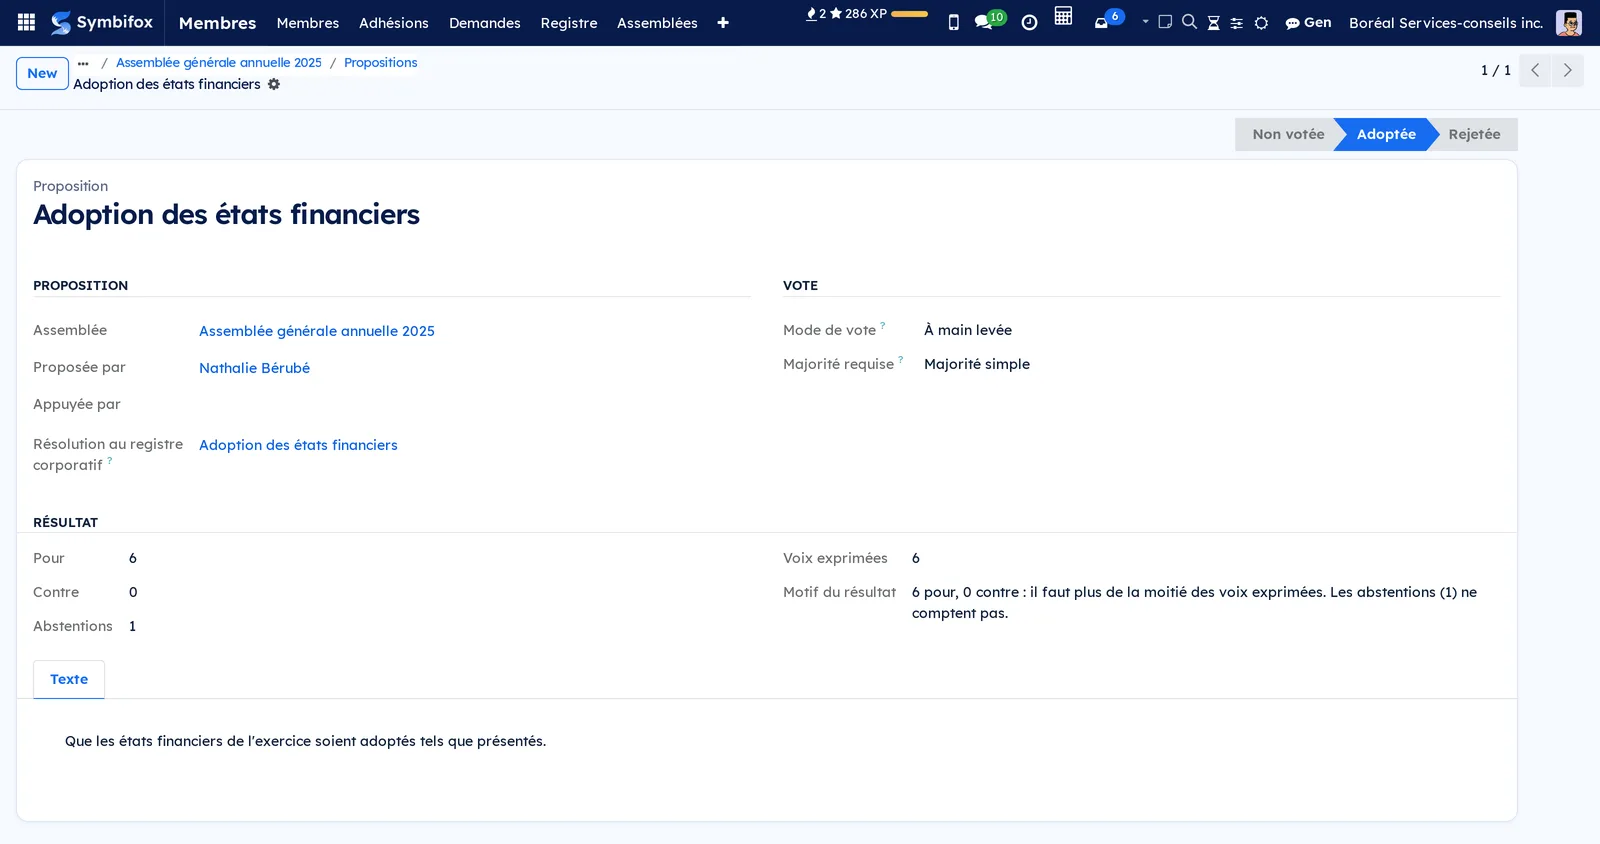Open the Membres app title
This screenshot has height=844, width=1600.
tap(217, 23)
